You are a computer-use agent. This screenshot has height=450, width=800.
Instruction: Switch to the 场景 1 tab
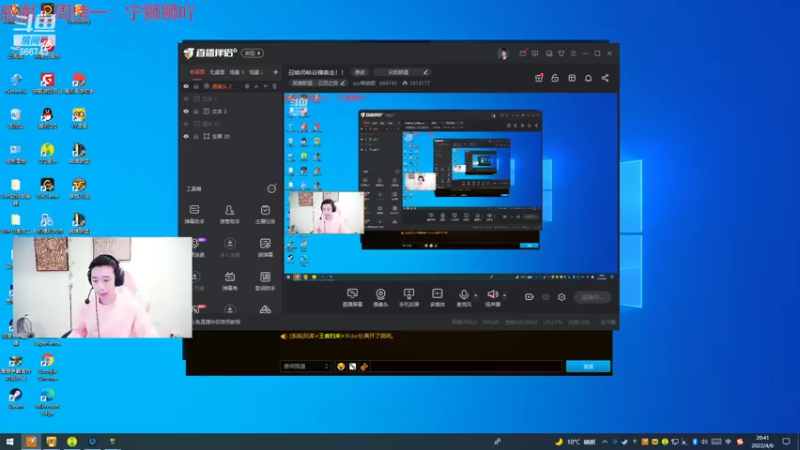236,72
